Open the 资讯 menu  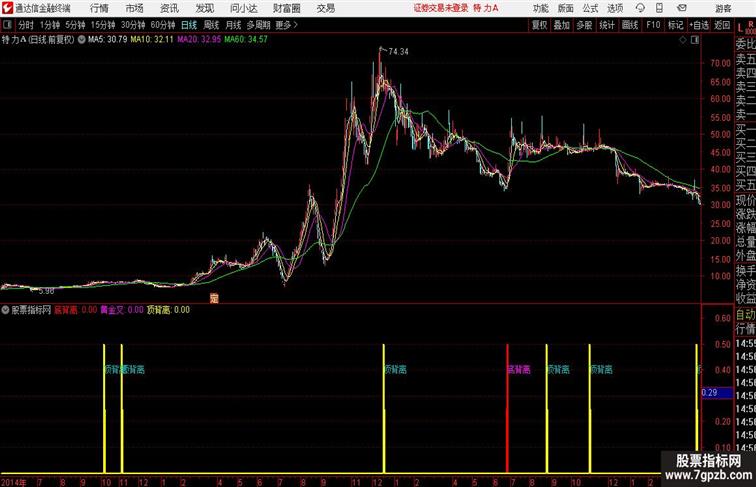click(x=169, y=8)
